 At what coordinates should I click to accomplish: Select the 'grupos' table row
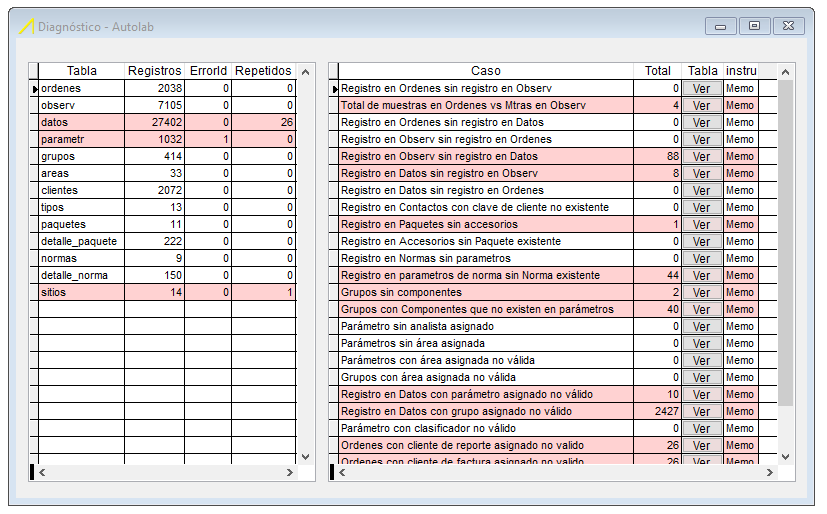click(167, 157)
